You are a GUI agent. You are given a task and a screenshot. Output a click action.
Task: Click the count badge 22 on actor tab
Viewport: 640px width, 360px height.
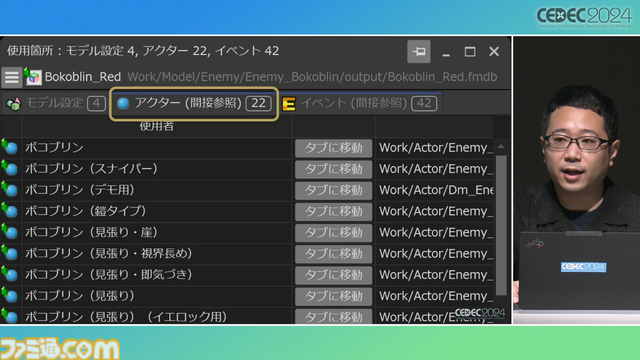tap(258, 103)
